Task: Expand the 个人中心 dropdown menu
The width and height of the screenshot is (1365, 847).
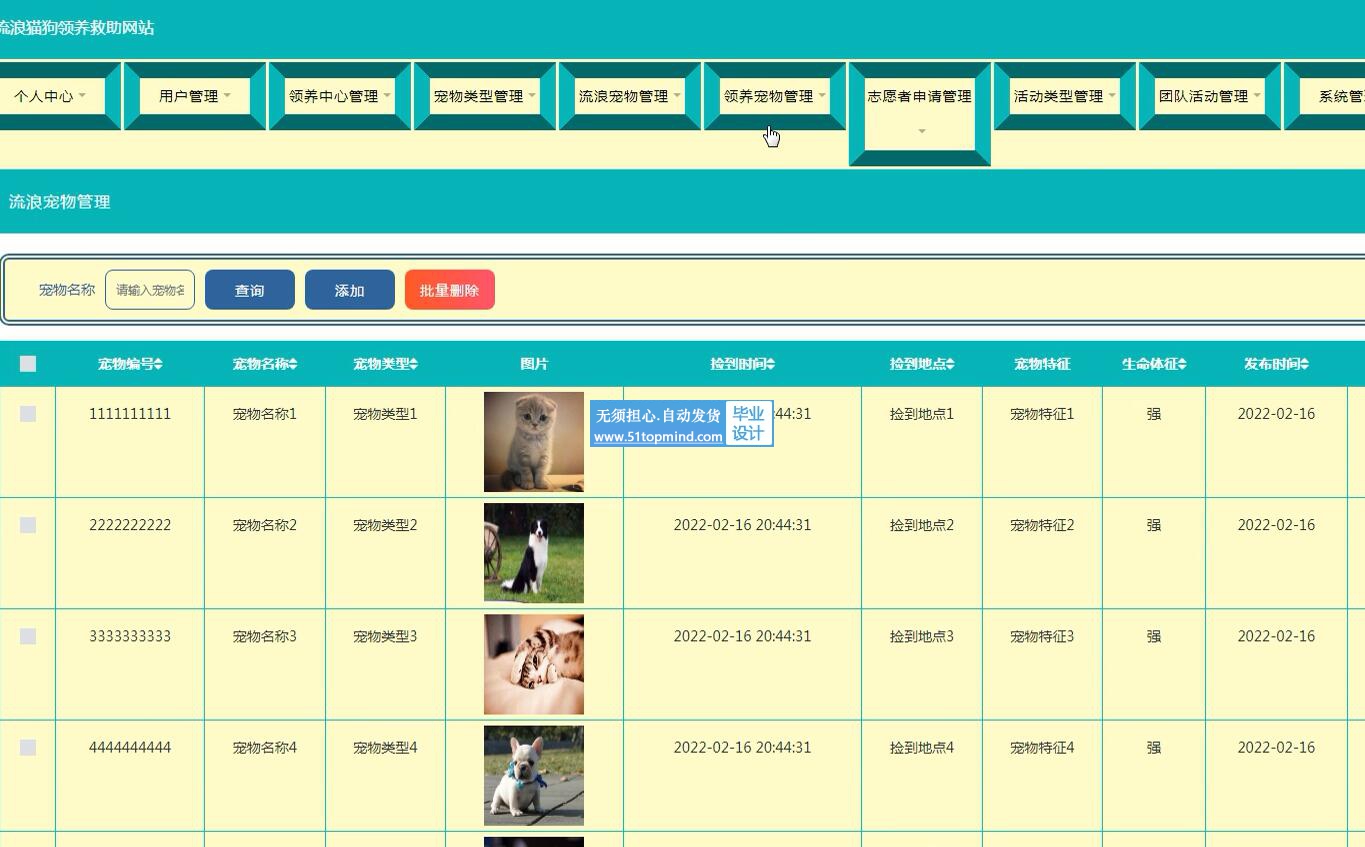Action: (50, 96)
